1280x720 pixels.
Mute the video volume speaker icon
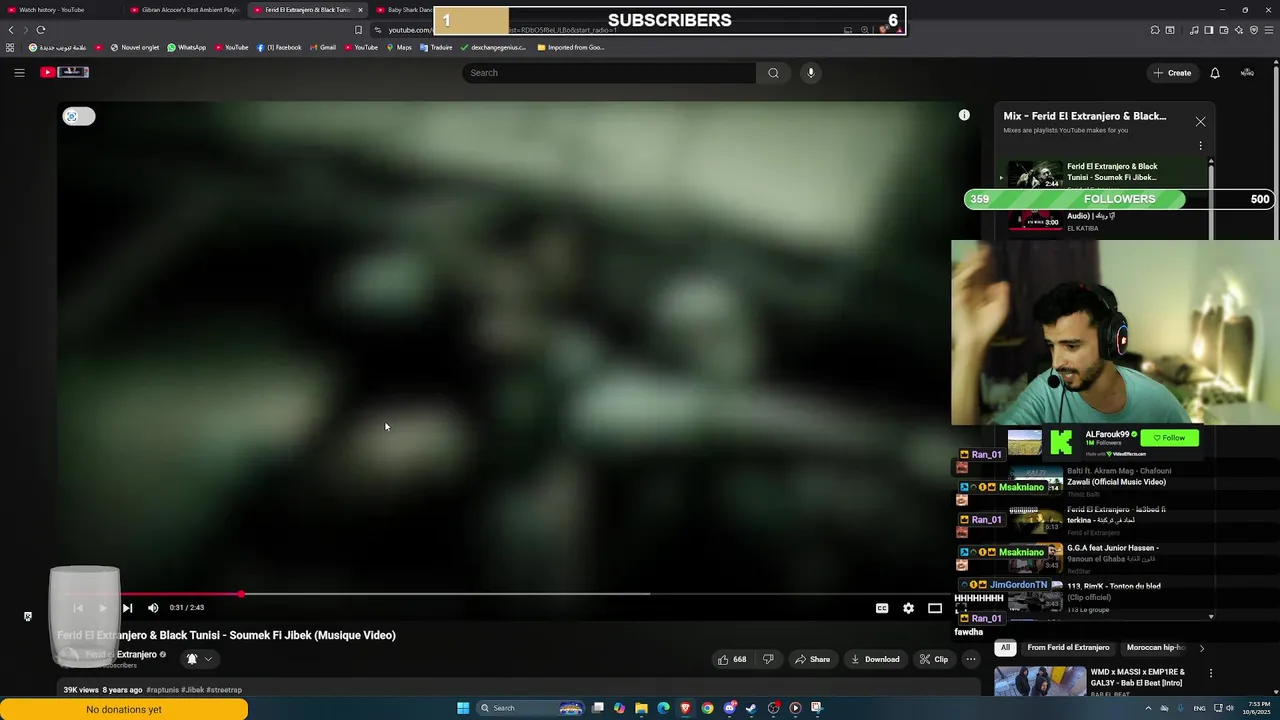[153, 608]
